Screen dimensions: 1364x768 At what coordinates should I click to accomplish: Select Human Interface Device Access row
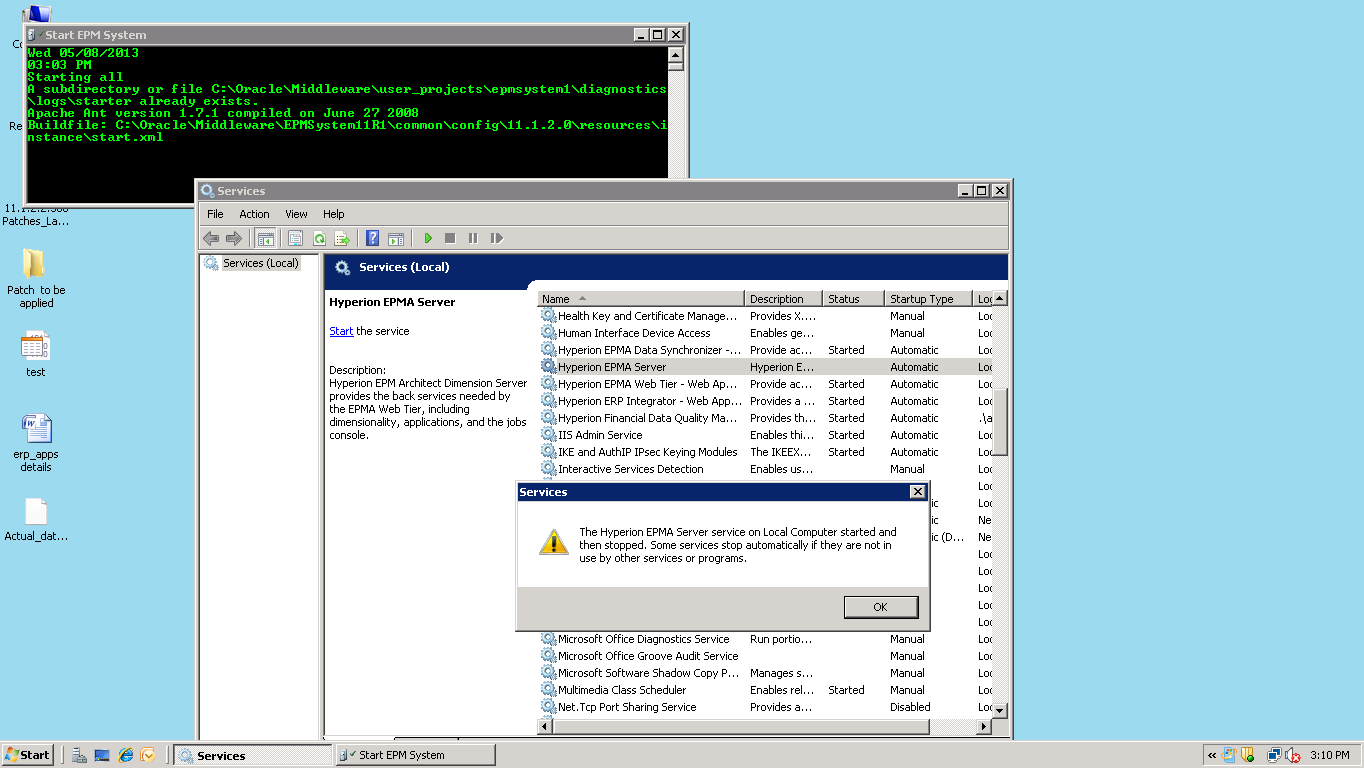pos(765,333)
